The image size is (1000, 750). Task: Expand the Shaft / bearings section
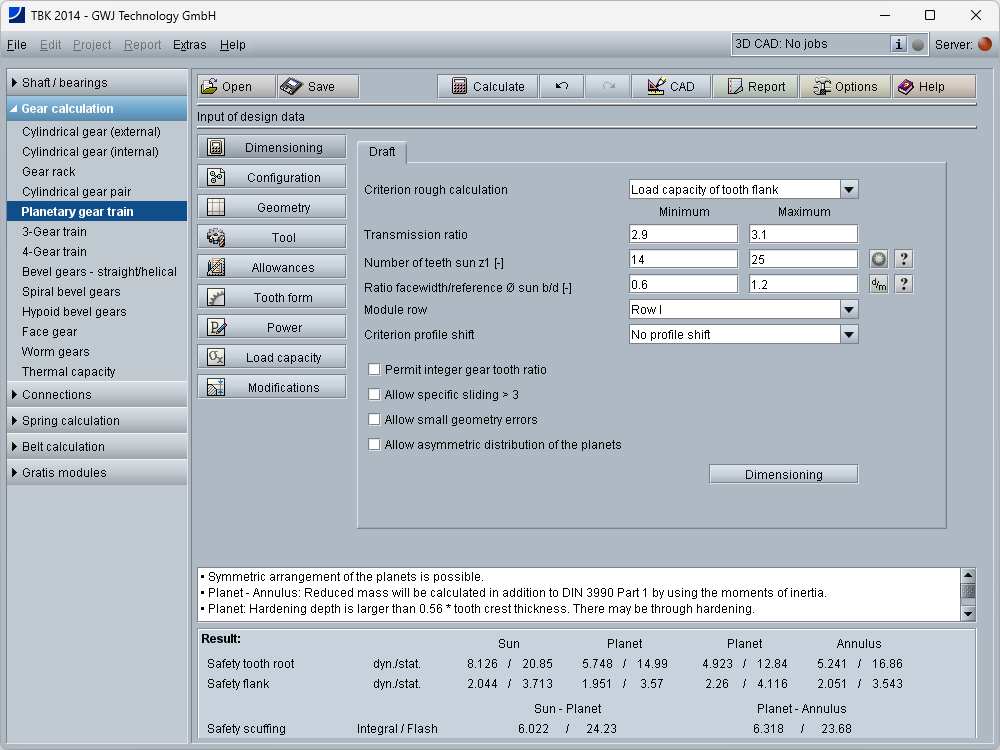pos(64,83)
